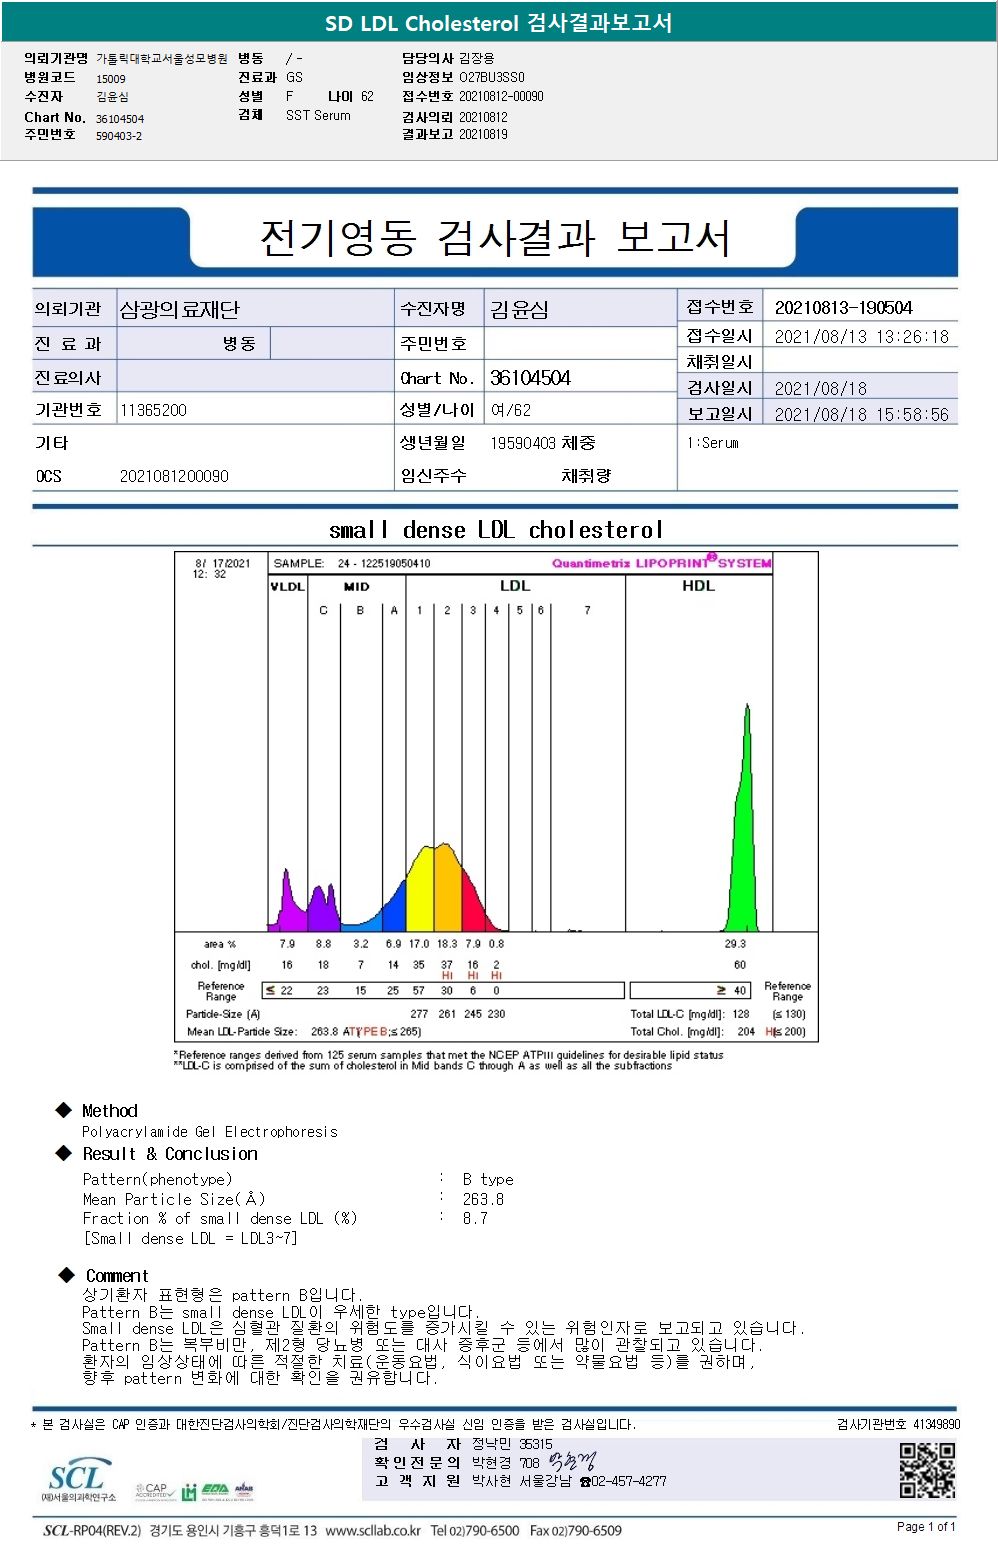Click the QR code at bottom right

(927, 1469)
